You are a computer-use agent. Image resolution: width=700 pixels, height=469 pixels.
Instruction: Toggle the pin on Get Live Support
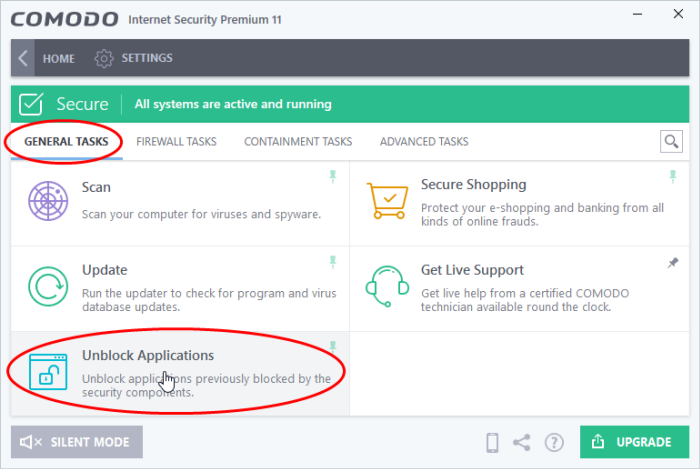pyautogui.click(x=673, y=263)
